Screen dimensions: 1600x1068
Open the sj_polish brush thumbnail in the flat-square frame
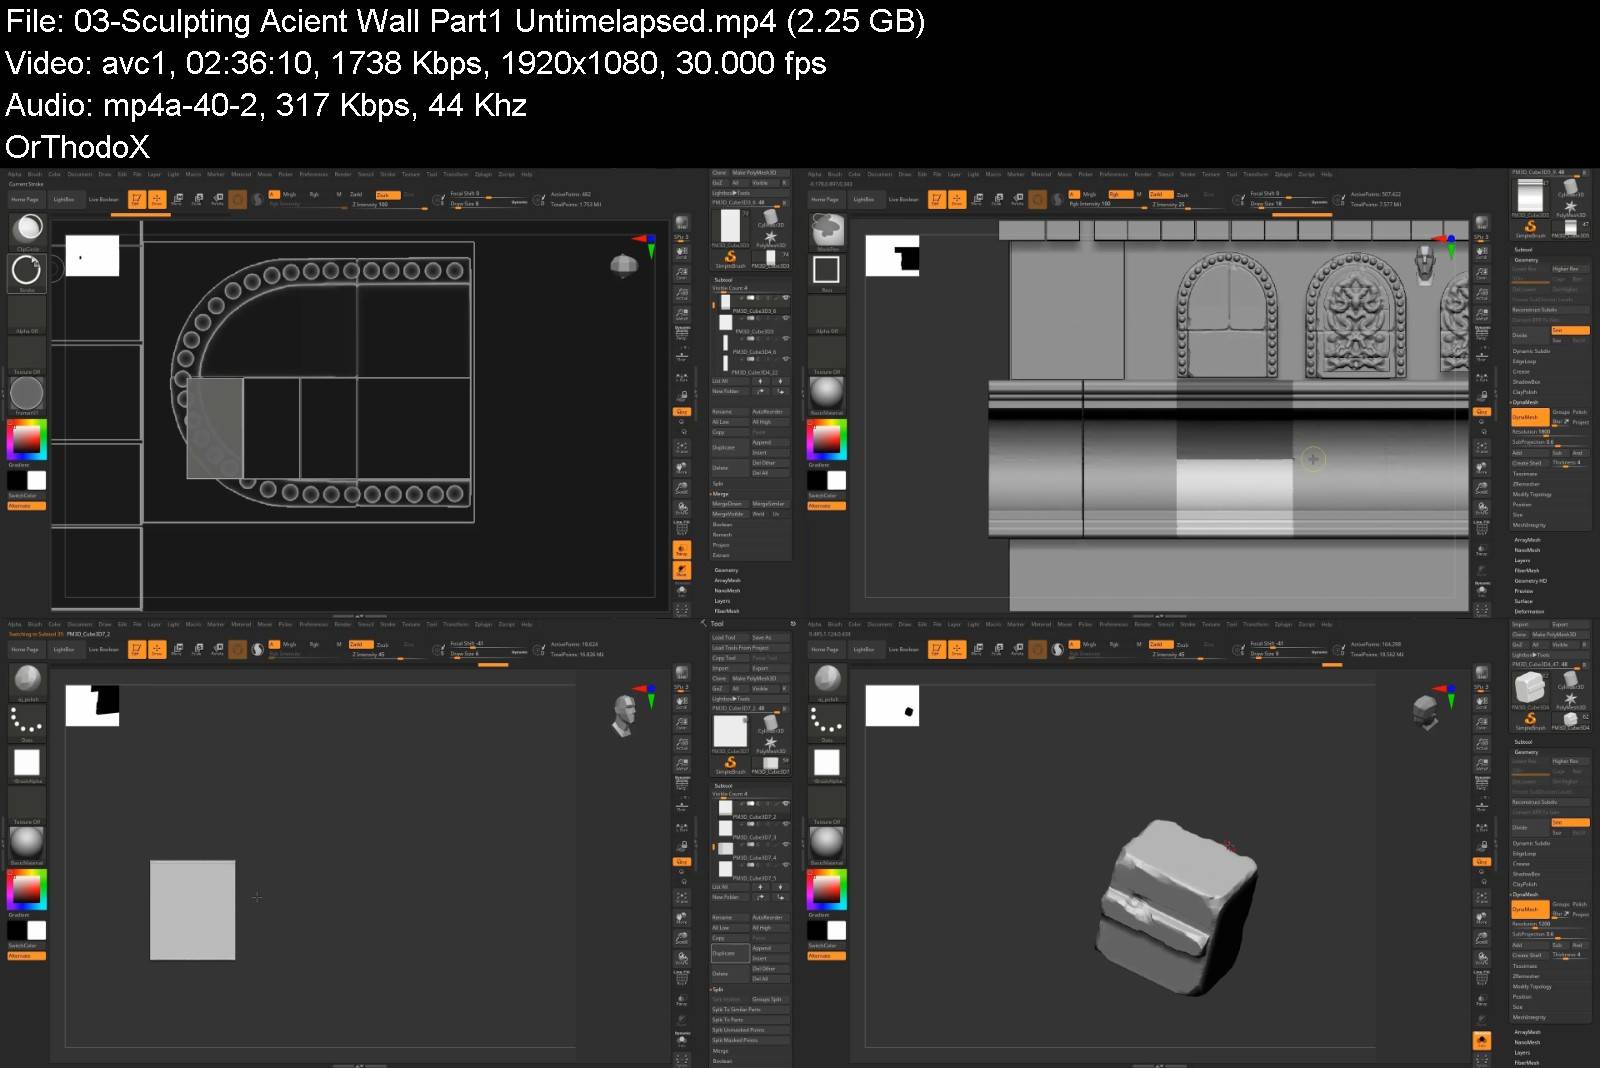[x=27, y=681]
